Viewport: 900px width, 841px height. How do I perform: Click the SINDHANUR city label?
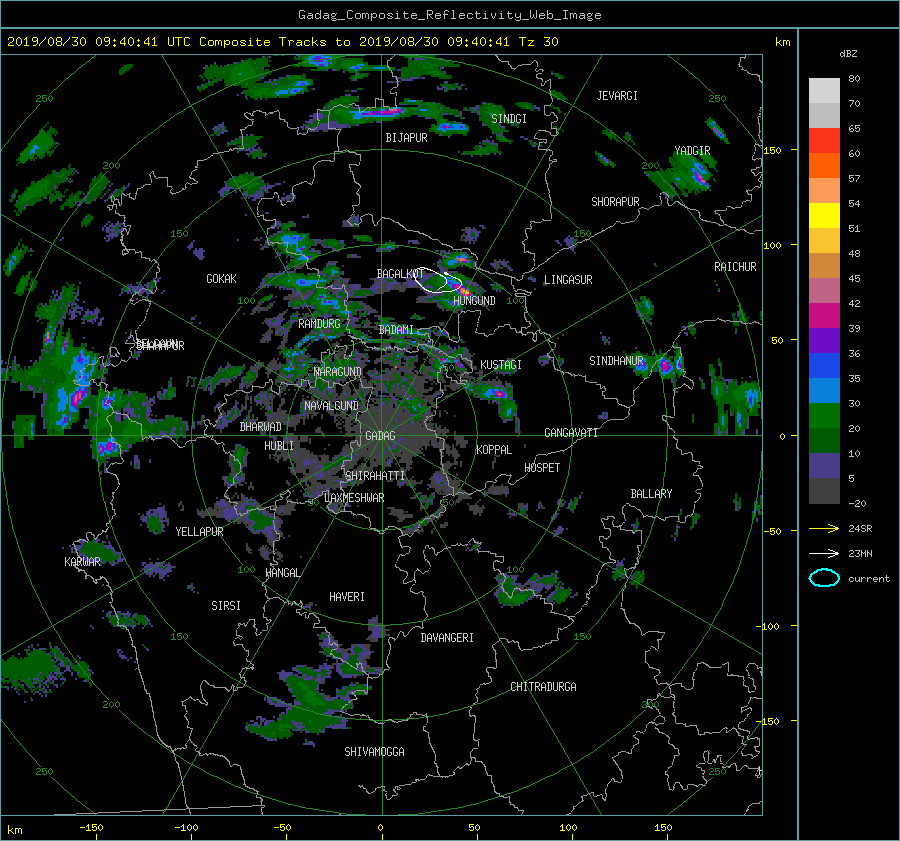point(616,361)
